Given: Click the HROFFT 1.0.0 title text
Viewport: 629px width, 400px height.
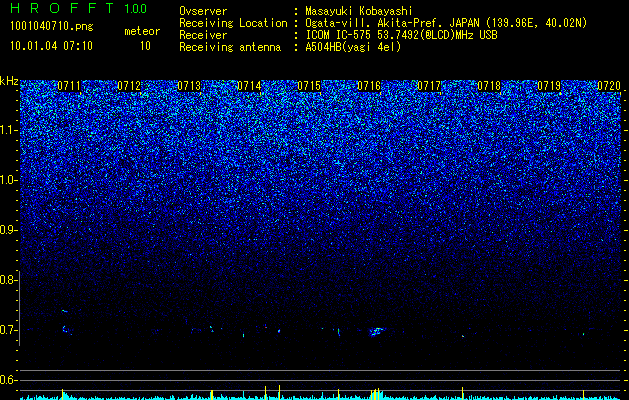Looking at the screenshot, I should 78,8.
